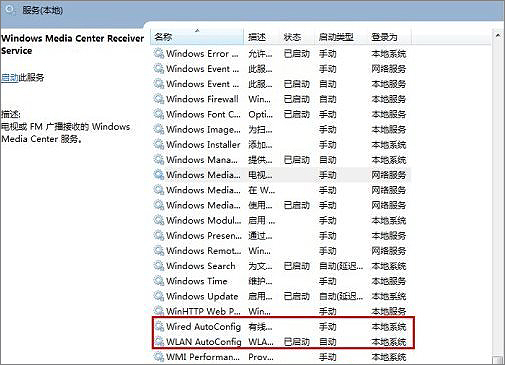The image size is (505, 365).
Task: Sort services by the 名称 column header
Action: (x=197, y=37)
